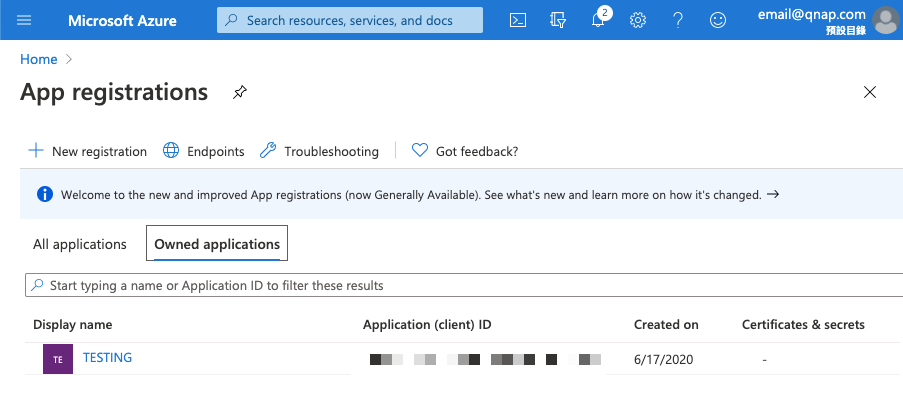Open Troubleshooting
The height and width of the screenshot is (405, 903).
click(x=319, y=151)
